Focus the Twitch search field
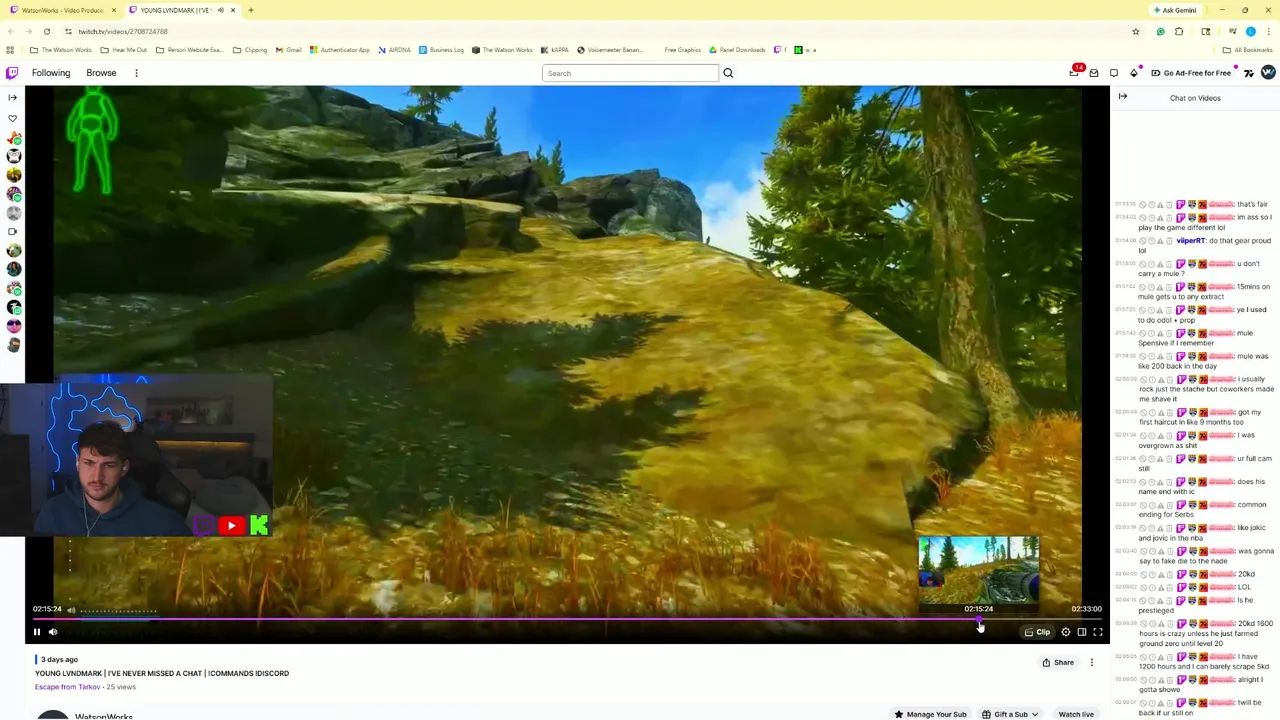Image resolution: width=1280 pixels, height=720 pixels. click(x=630, y=73)
